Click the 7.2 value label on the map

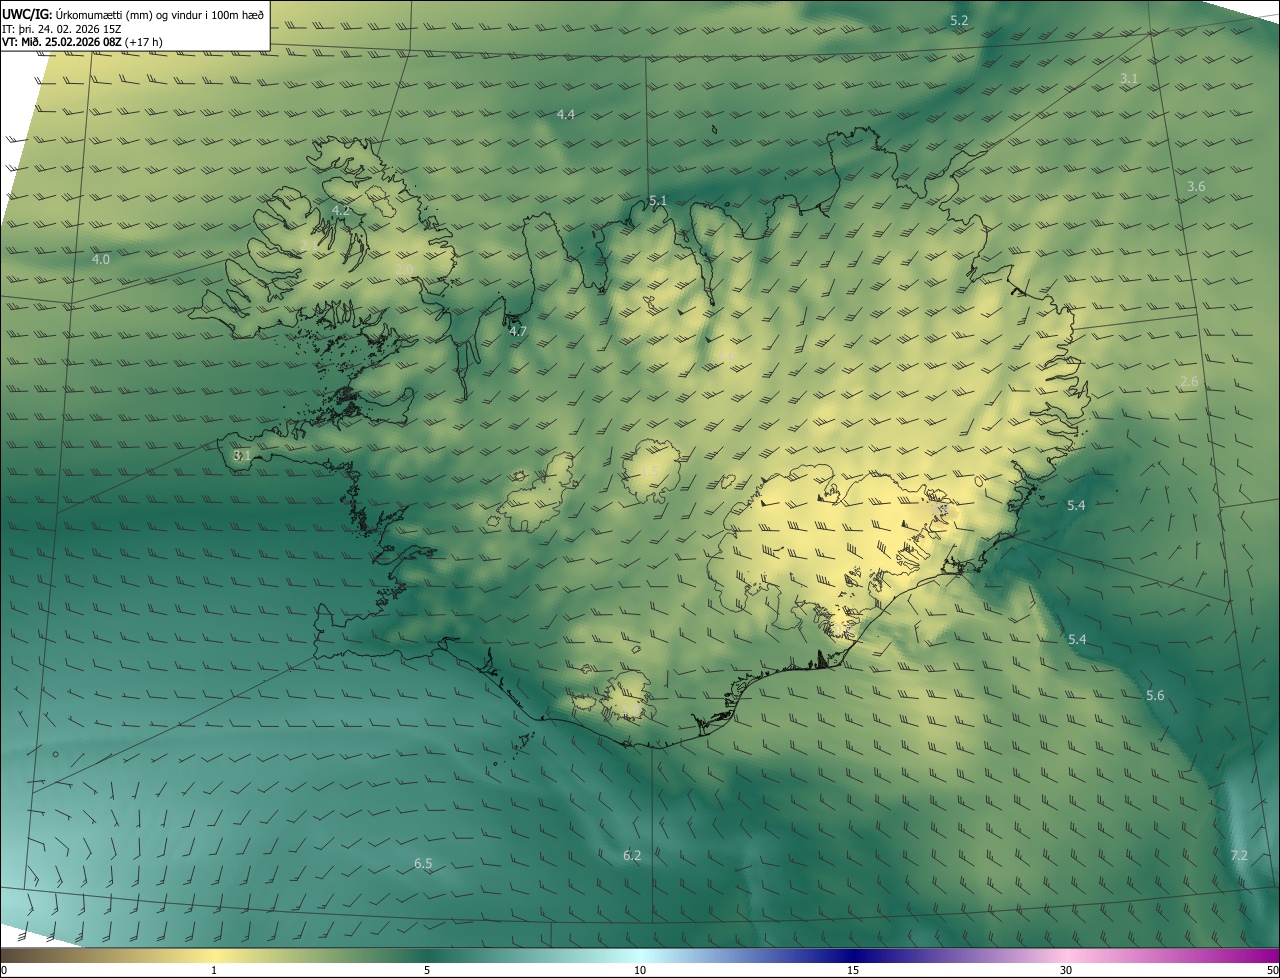tap(1239, 855)
